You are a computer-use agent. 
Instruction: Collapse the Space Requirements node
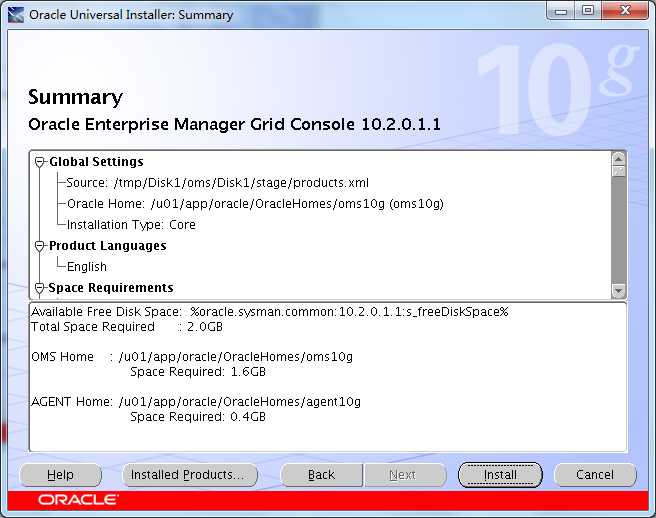point(40,288)
